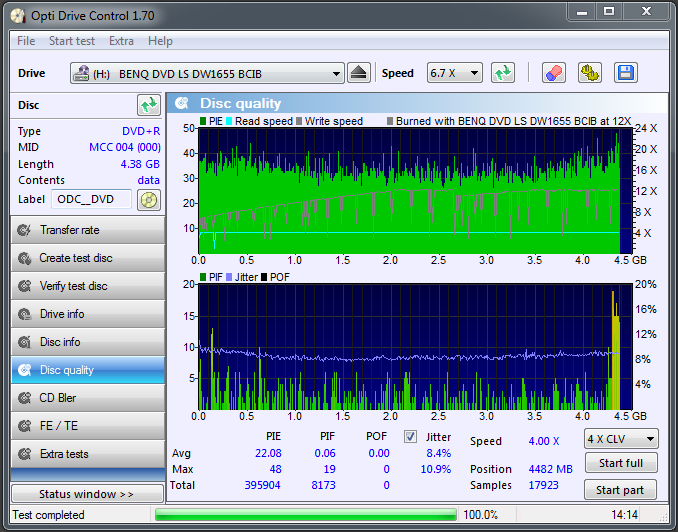678x532 pixels.
Task: Click the Status window >> button
Action: point(87,494)
